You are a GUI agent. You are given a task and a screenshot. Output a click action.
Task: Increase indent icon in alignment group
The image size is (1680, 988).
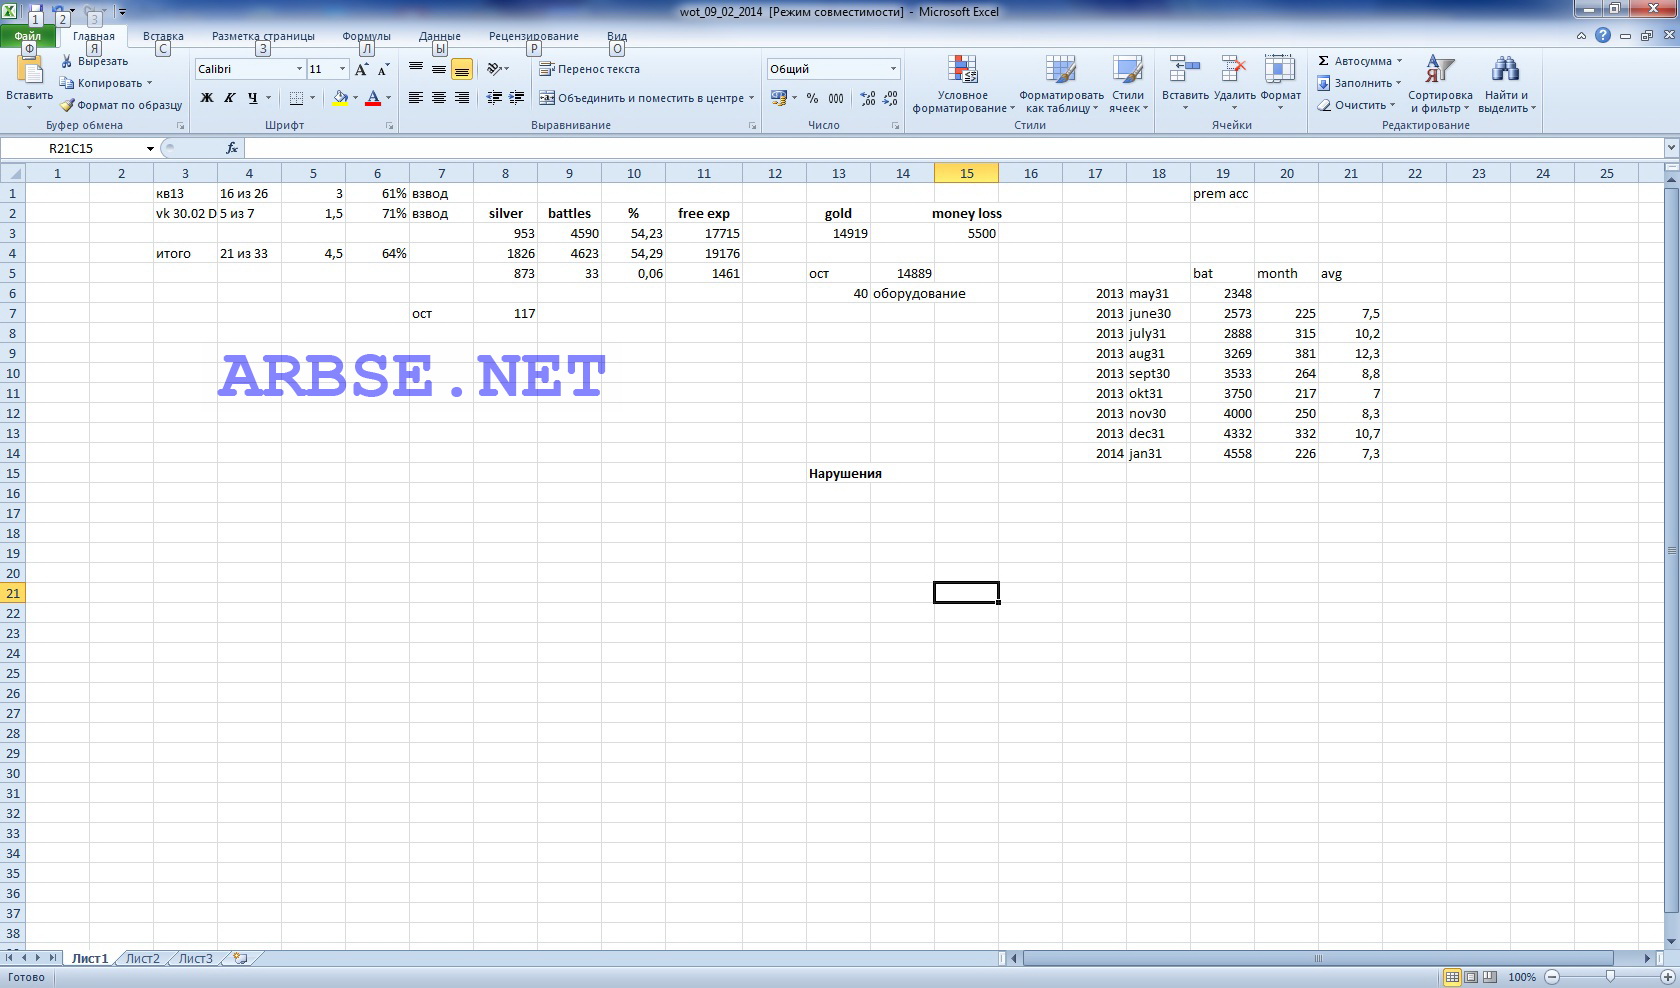pyautogui.click(x=516, y=98)
